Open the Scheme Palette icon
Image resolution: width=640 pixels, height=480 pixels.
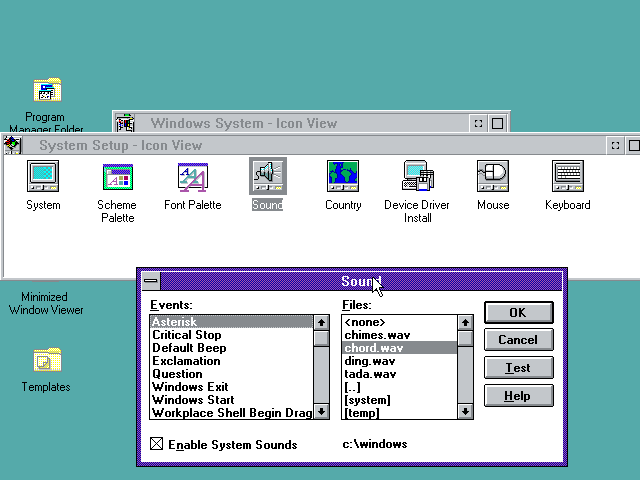(118, 176)
